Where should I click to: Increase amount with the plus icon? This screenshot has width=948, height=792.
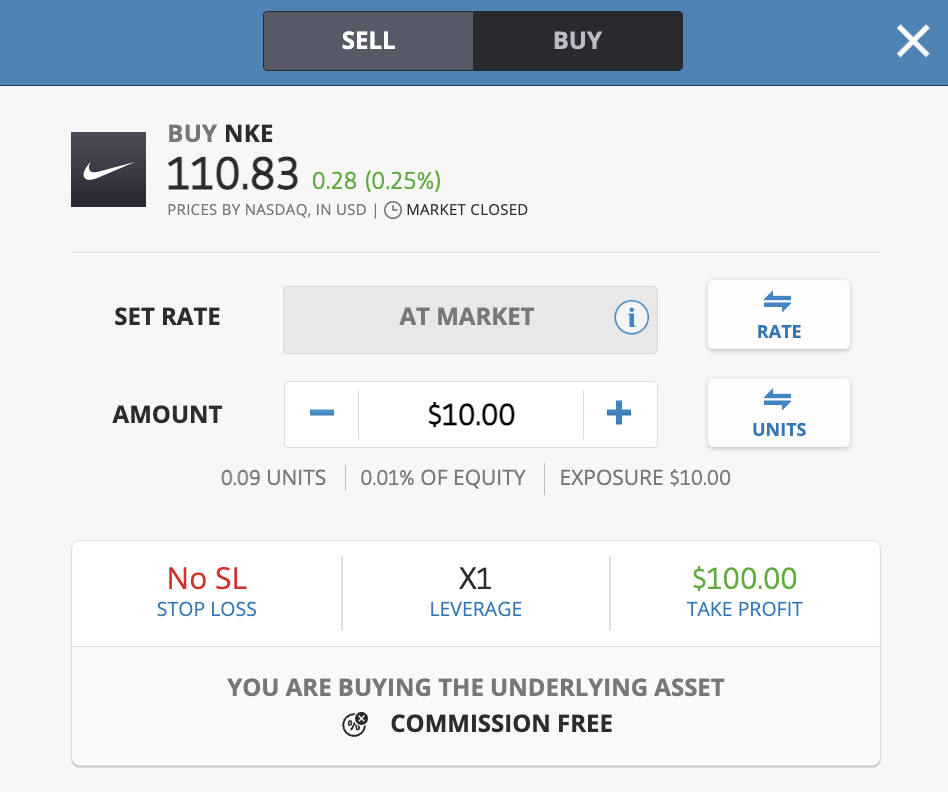(620, 413)
